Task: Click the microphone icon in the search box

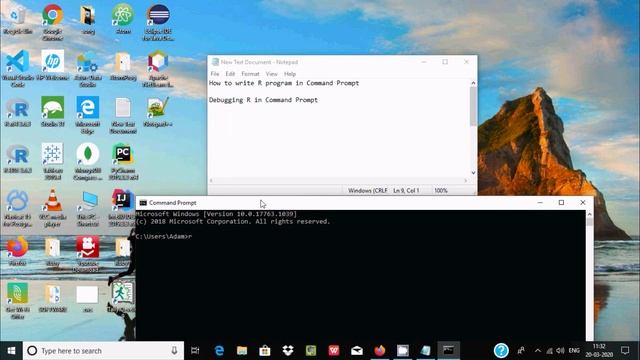Action: click(x=174, y=351)
